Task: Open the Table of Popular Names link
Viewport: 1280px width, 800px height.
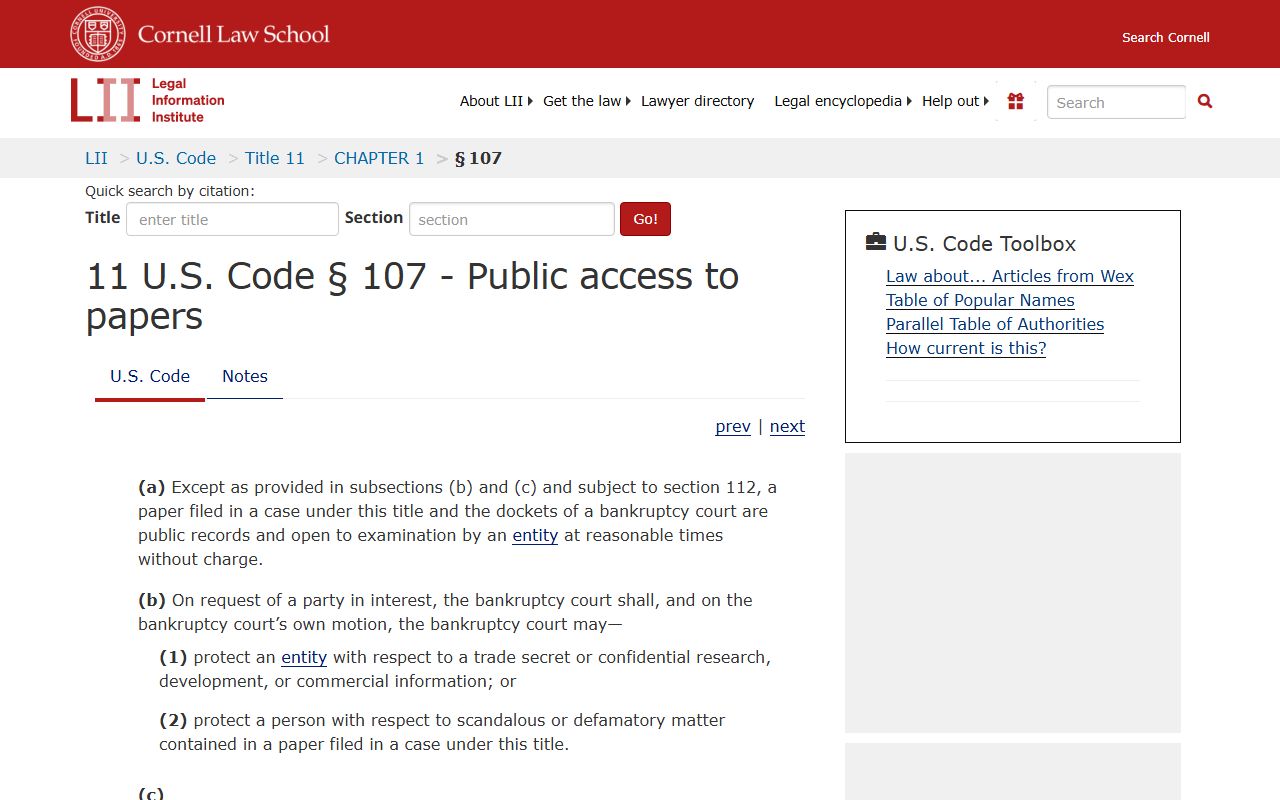Action: pos(980,300)
